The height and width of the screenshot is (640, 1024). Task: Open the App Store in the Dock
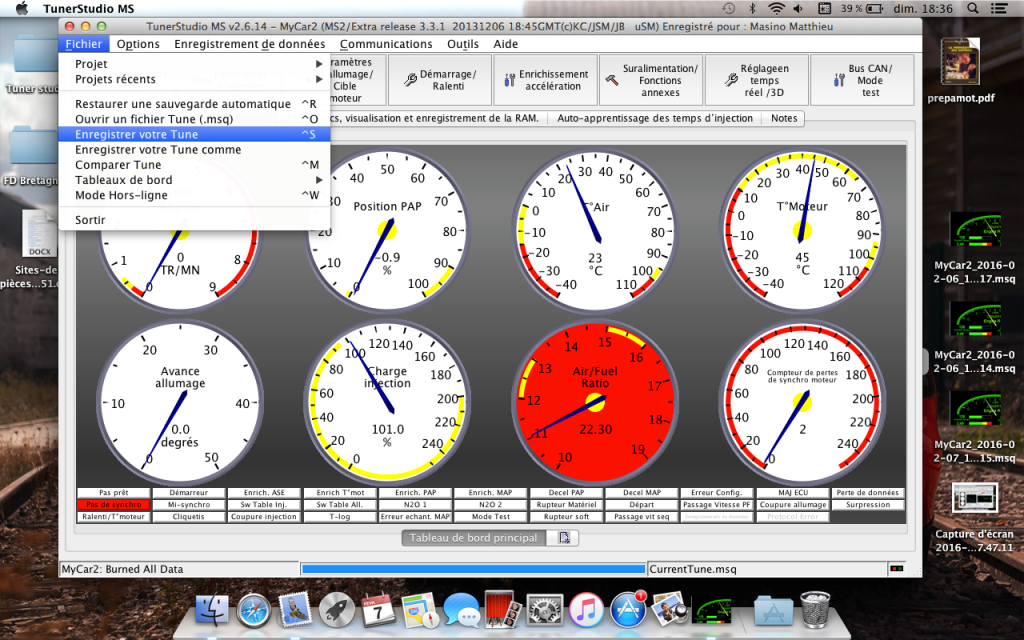pyautogui.click(x=628, y=610)
